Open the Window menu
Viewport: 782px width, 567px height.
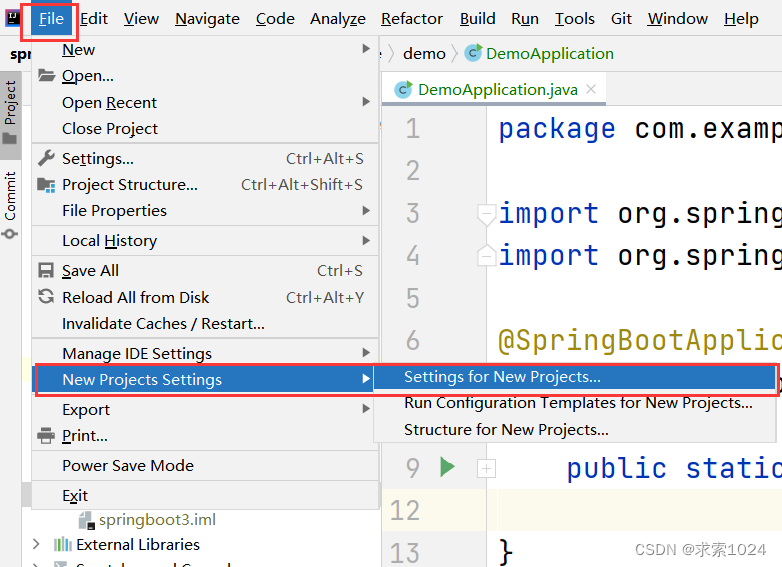pos(677,19)
